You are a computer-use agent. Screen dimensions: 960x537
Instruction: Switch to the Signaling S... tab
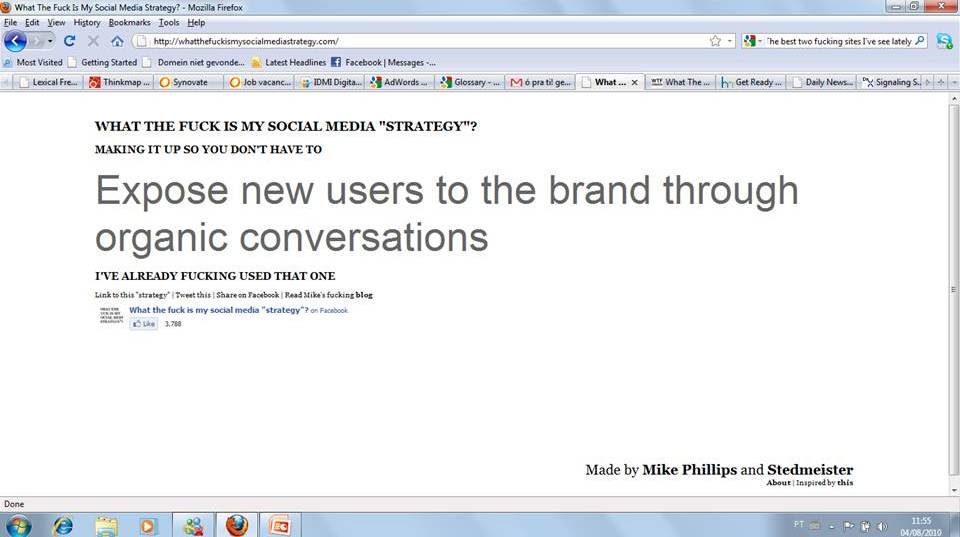[x=891, y=82]
